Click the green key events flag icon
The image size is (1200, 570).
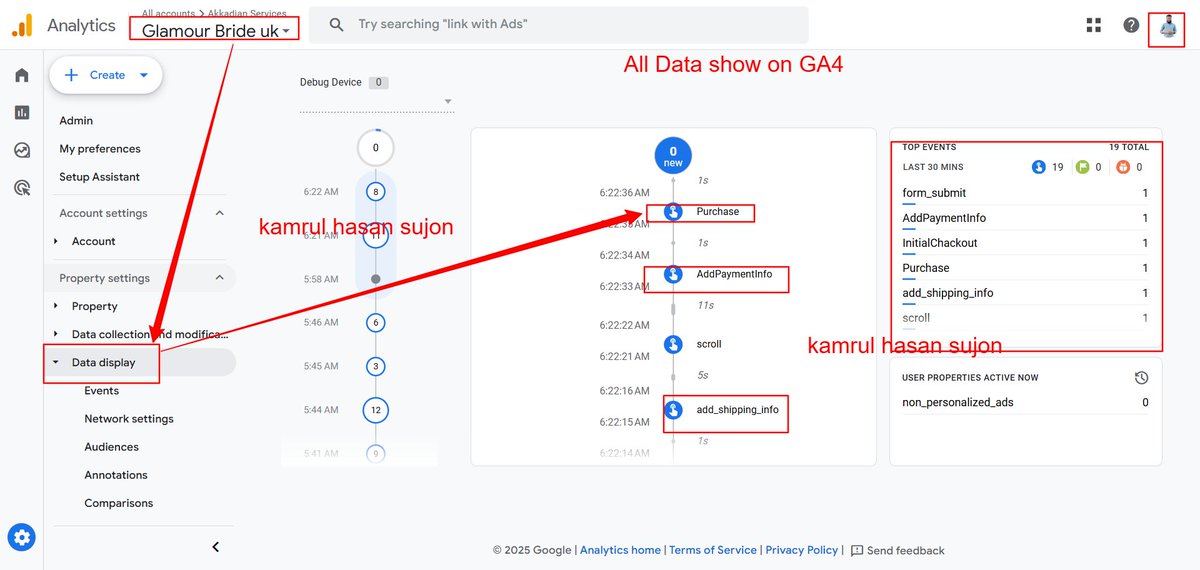click(1082, 167)
